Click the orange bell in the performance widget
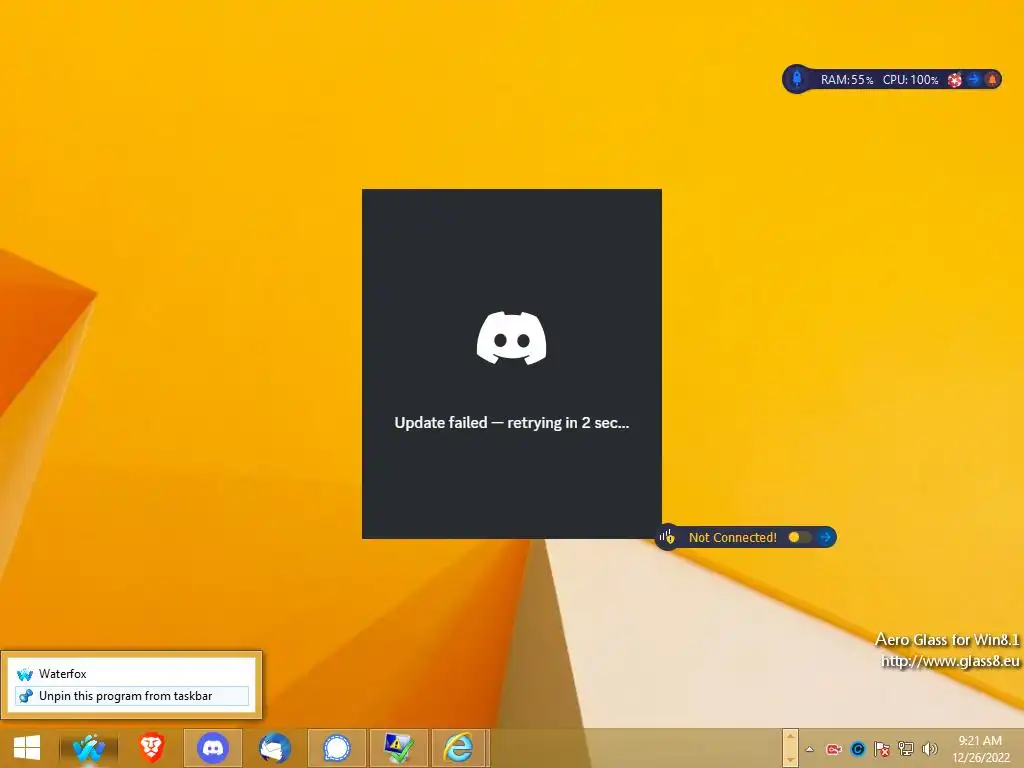 click(992, 80)
